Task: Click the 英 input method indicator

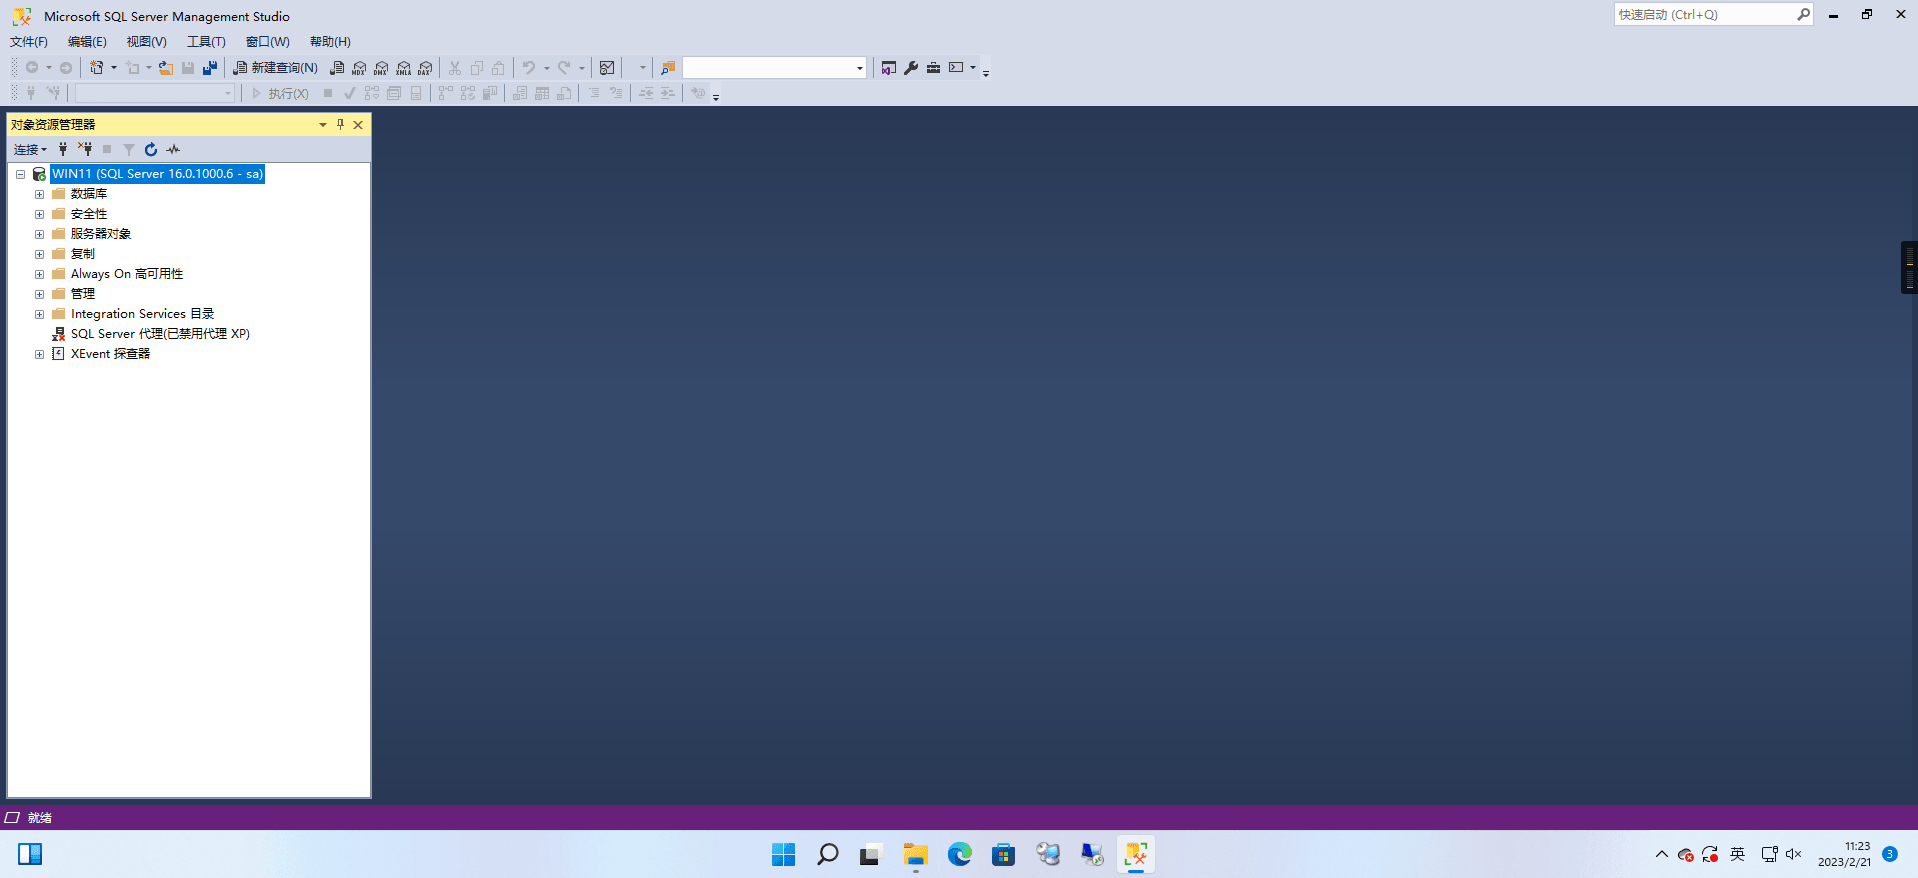Action: click(x=1738, y=854)
